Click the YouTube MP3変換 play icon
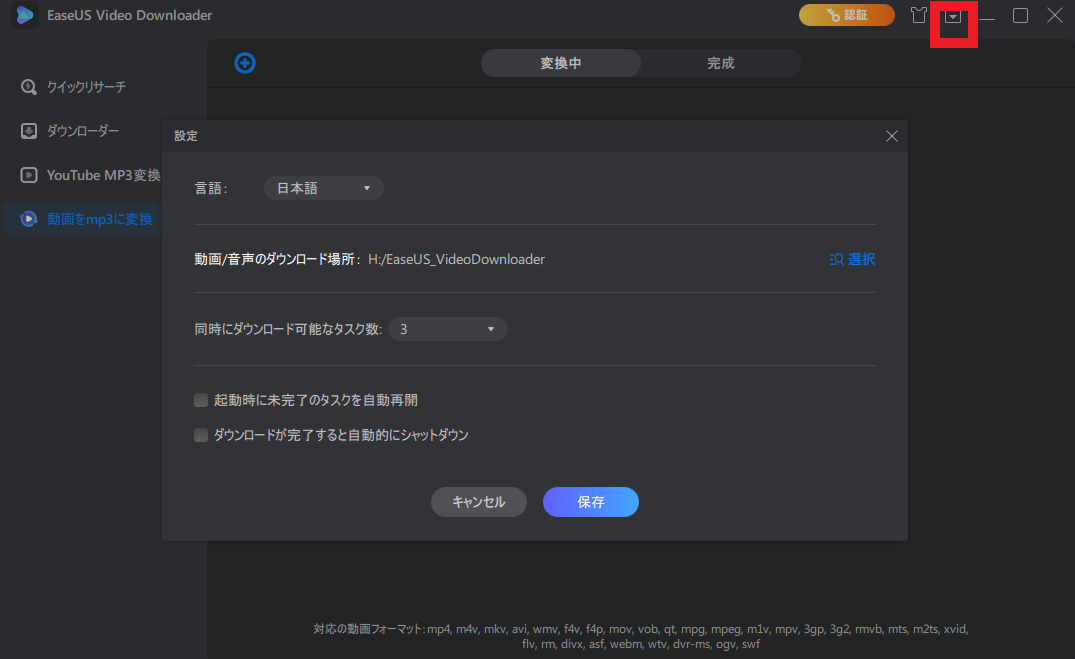Viewport: 1075px width, 659px height. coord(29,175)
